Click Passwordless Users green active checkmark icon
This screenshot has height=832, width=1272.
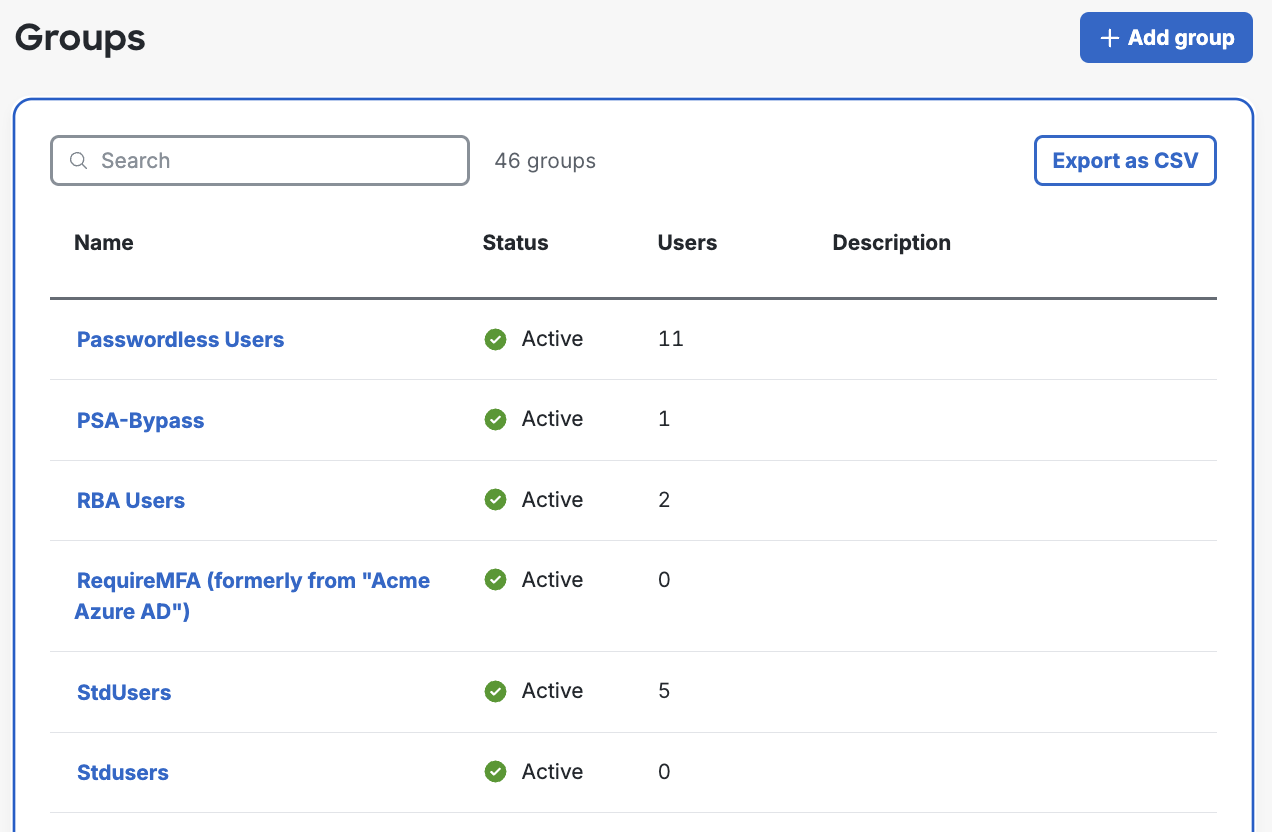click(x=495, y=339)
